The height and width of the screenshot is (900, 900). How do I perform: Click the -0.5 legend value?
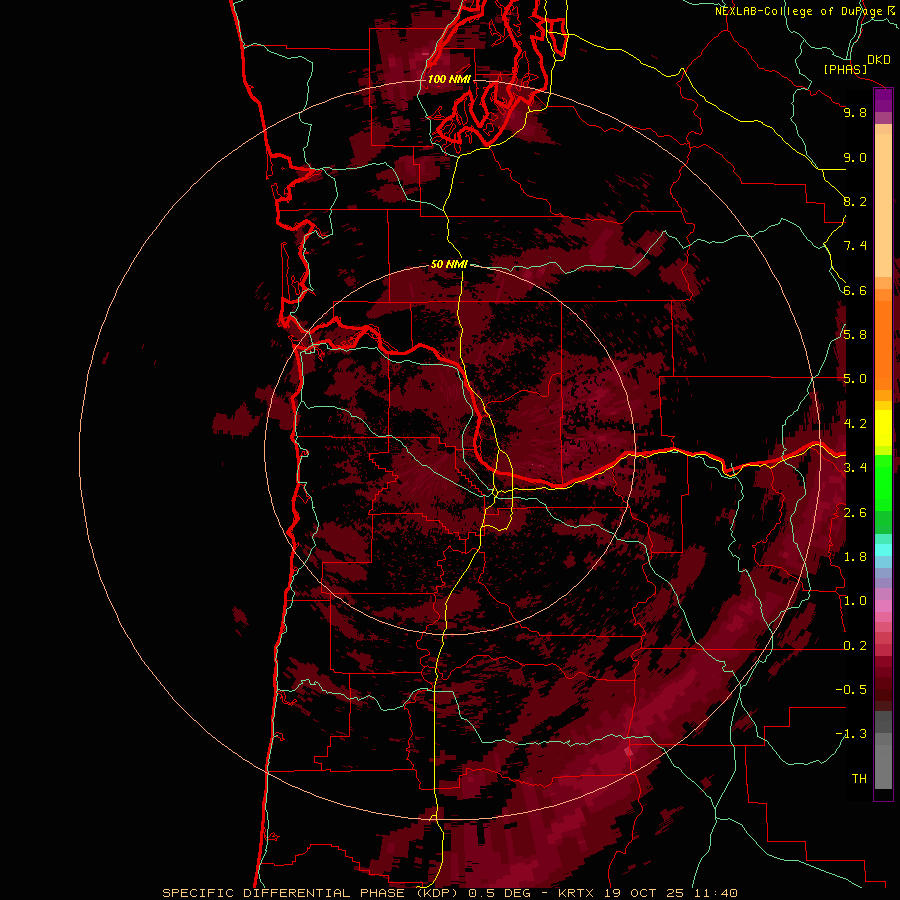[851, 690]
